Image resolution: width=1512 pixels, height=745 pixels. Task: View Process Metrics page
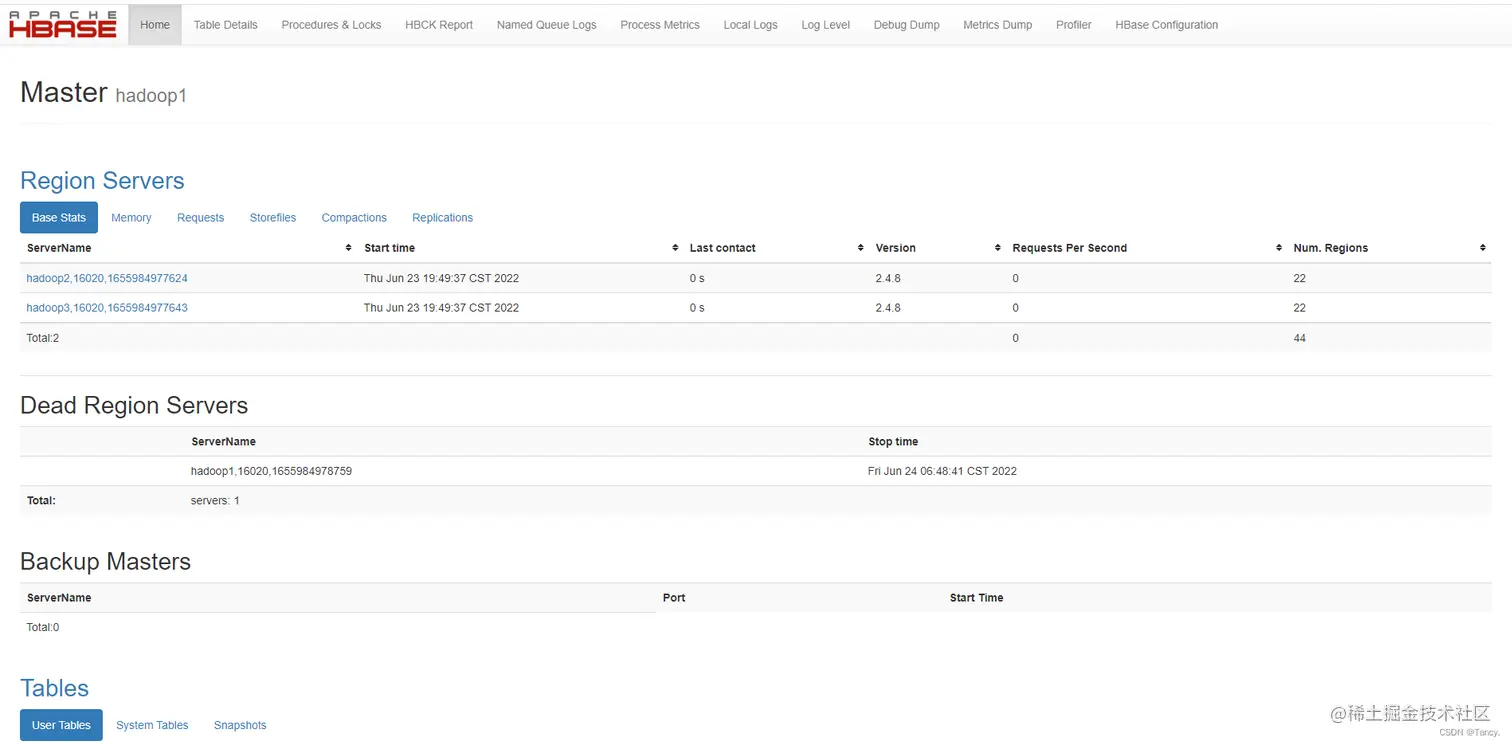pyautogui.click(x=660, y=25)
